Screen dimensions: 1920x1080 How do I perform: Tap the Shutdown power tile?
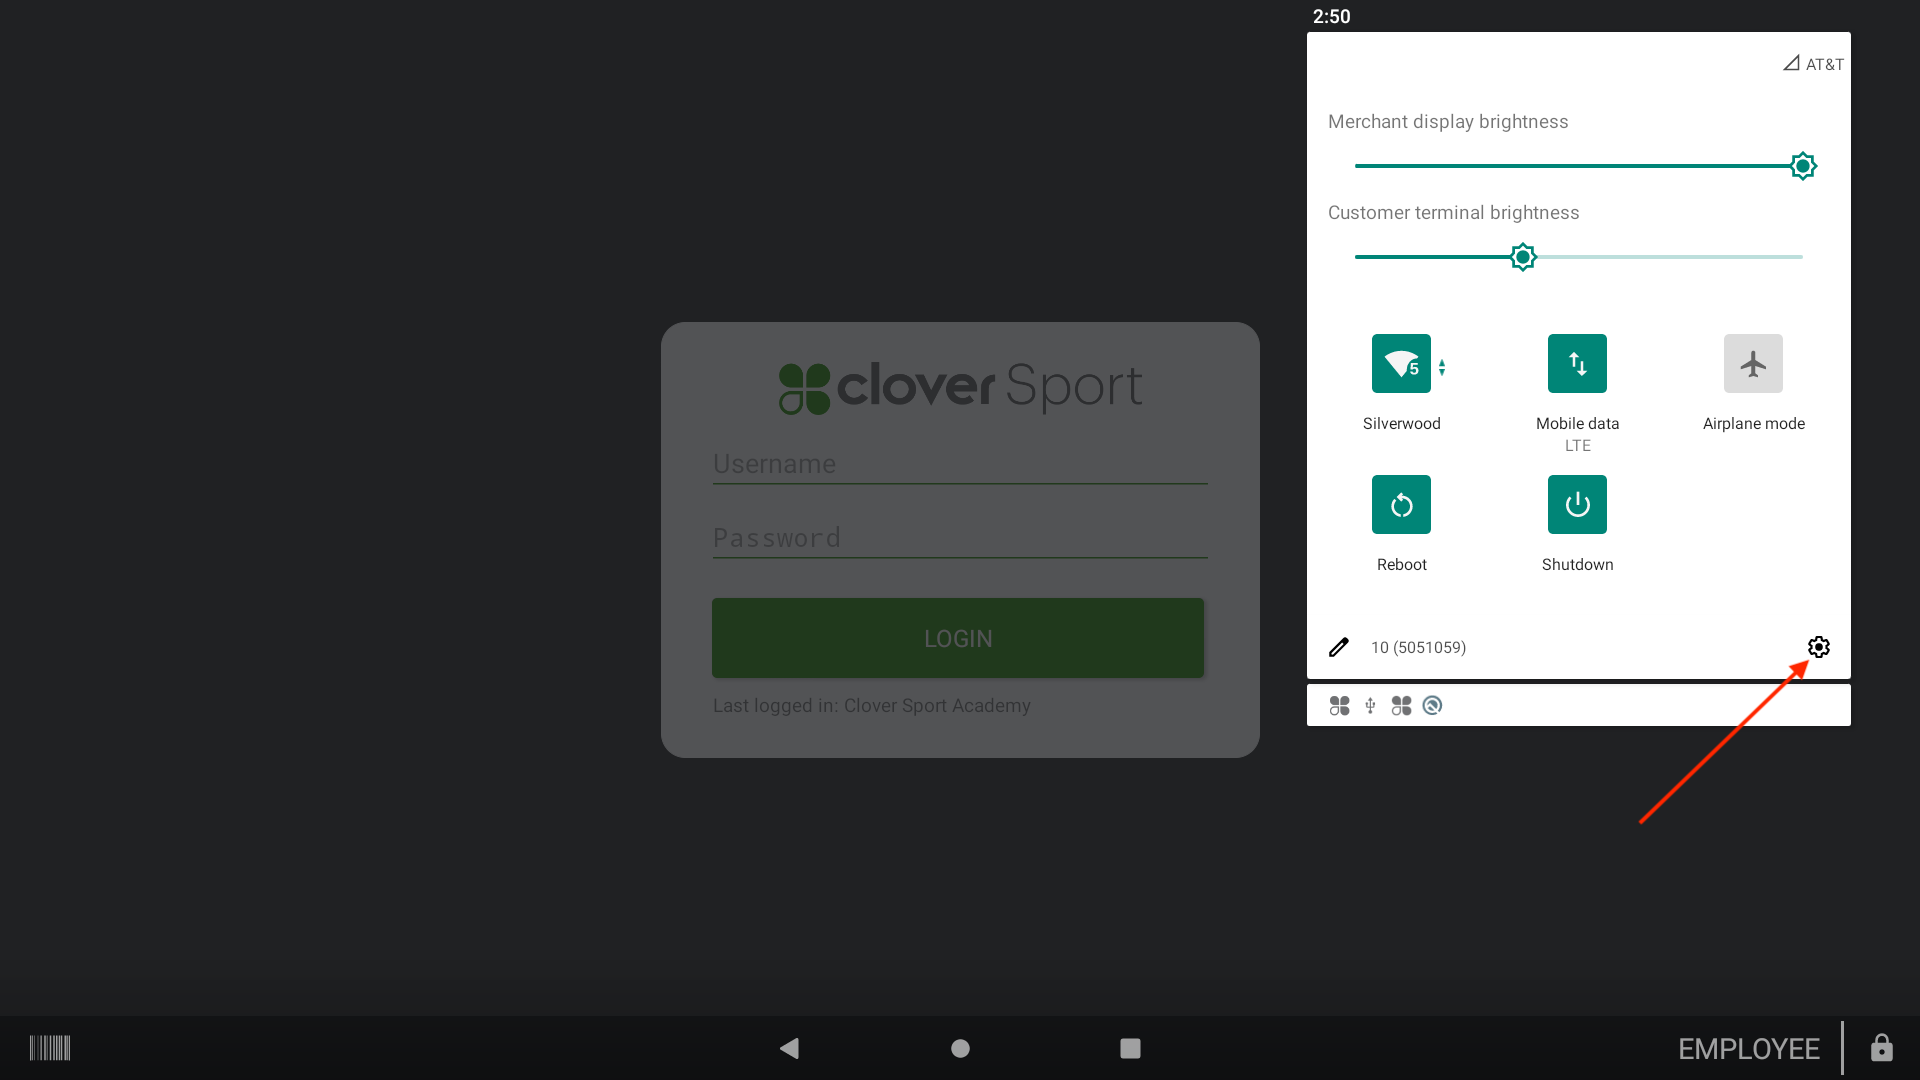[1577, 505]
